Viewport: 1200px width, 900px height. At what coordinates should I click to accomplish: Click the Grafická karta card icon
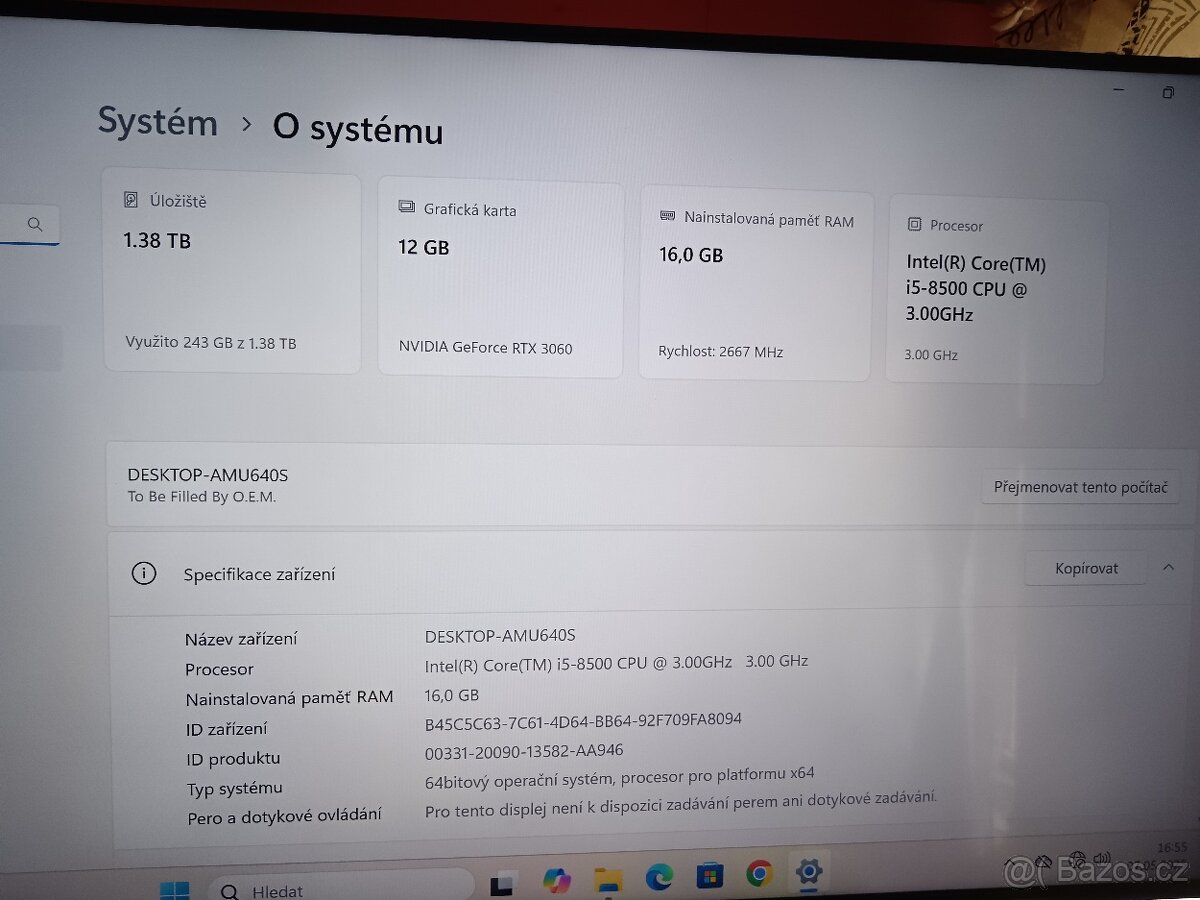tap(406, 205)
